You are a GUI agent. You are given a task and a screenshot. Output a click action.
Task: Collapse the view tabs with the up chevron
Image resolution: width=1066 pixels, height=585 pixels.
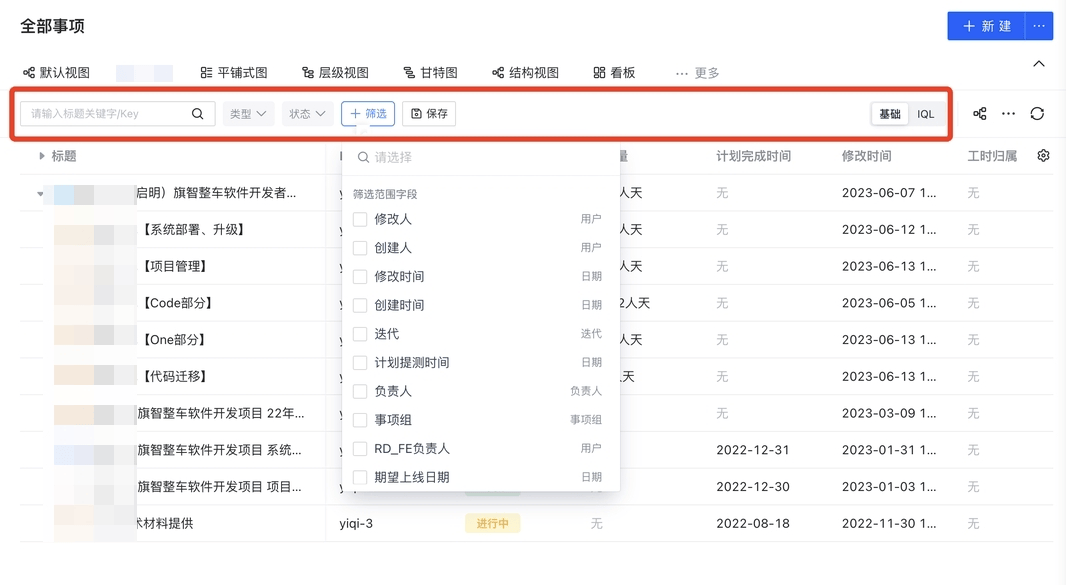coord(1038,64)
